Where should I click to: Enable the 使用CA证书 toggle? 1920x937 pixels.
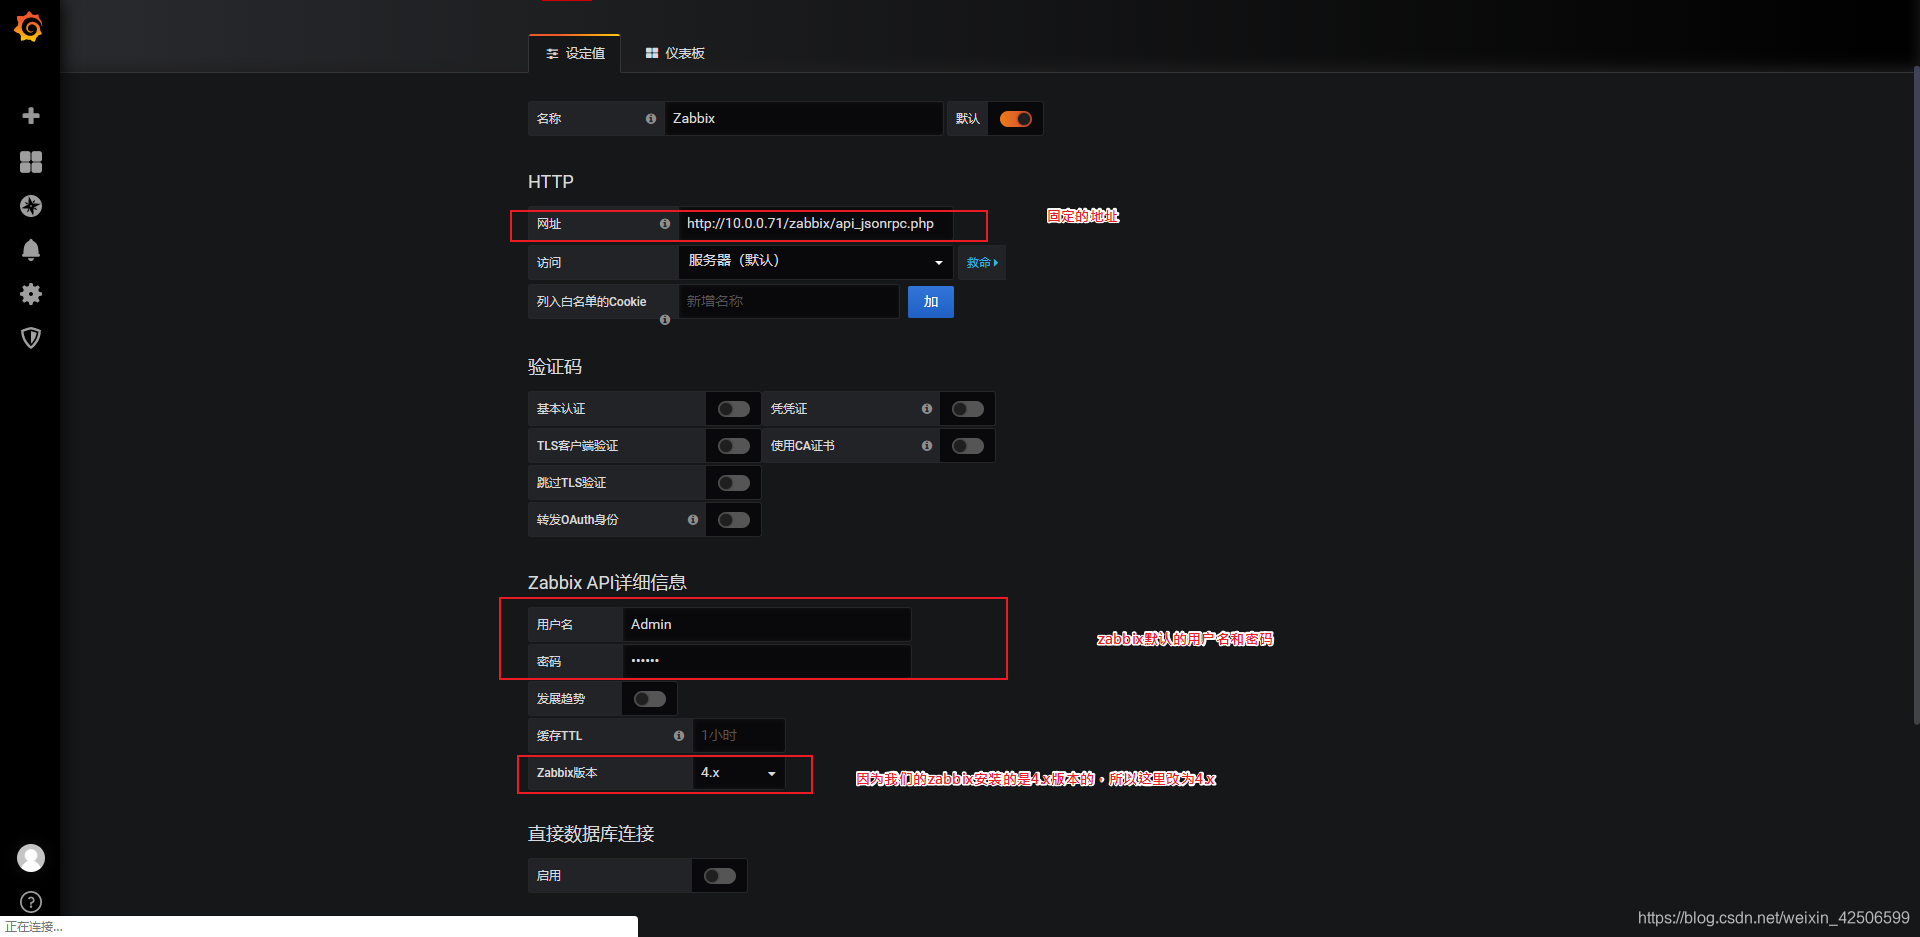pos(968,446)
